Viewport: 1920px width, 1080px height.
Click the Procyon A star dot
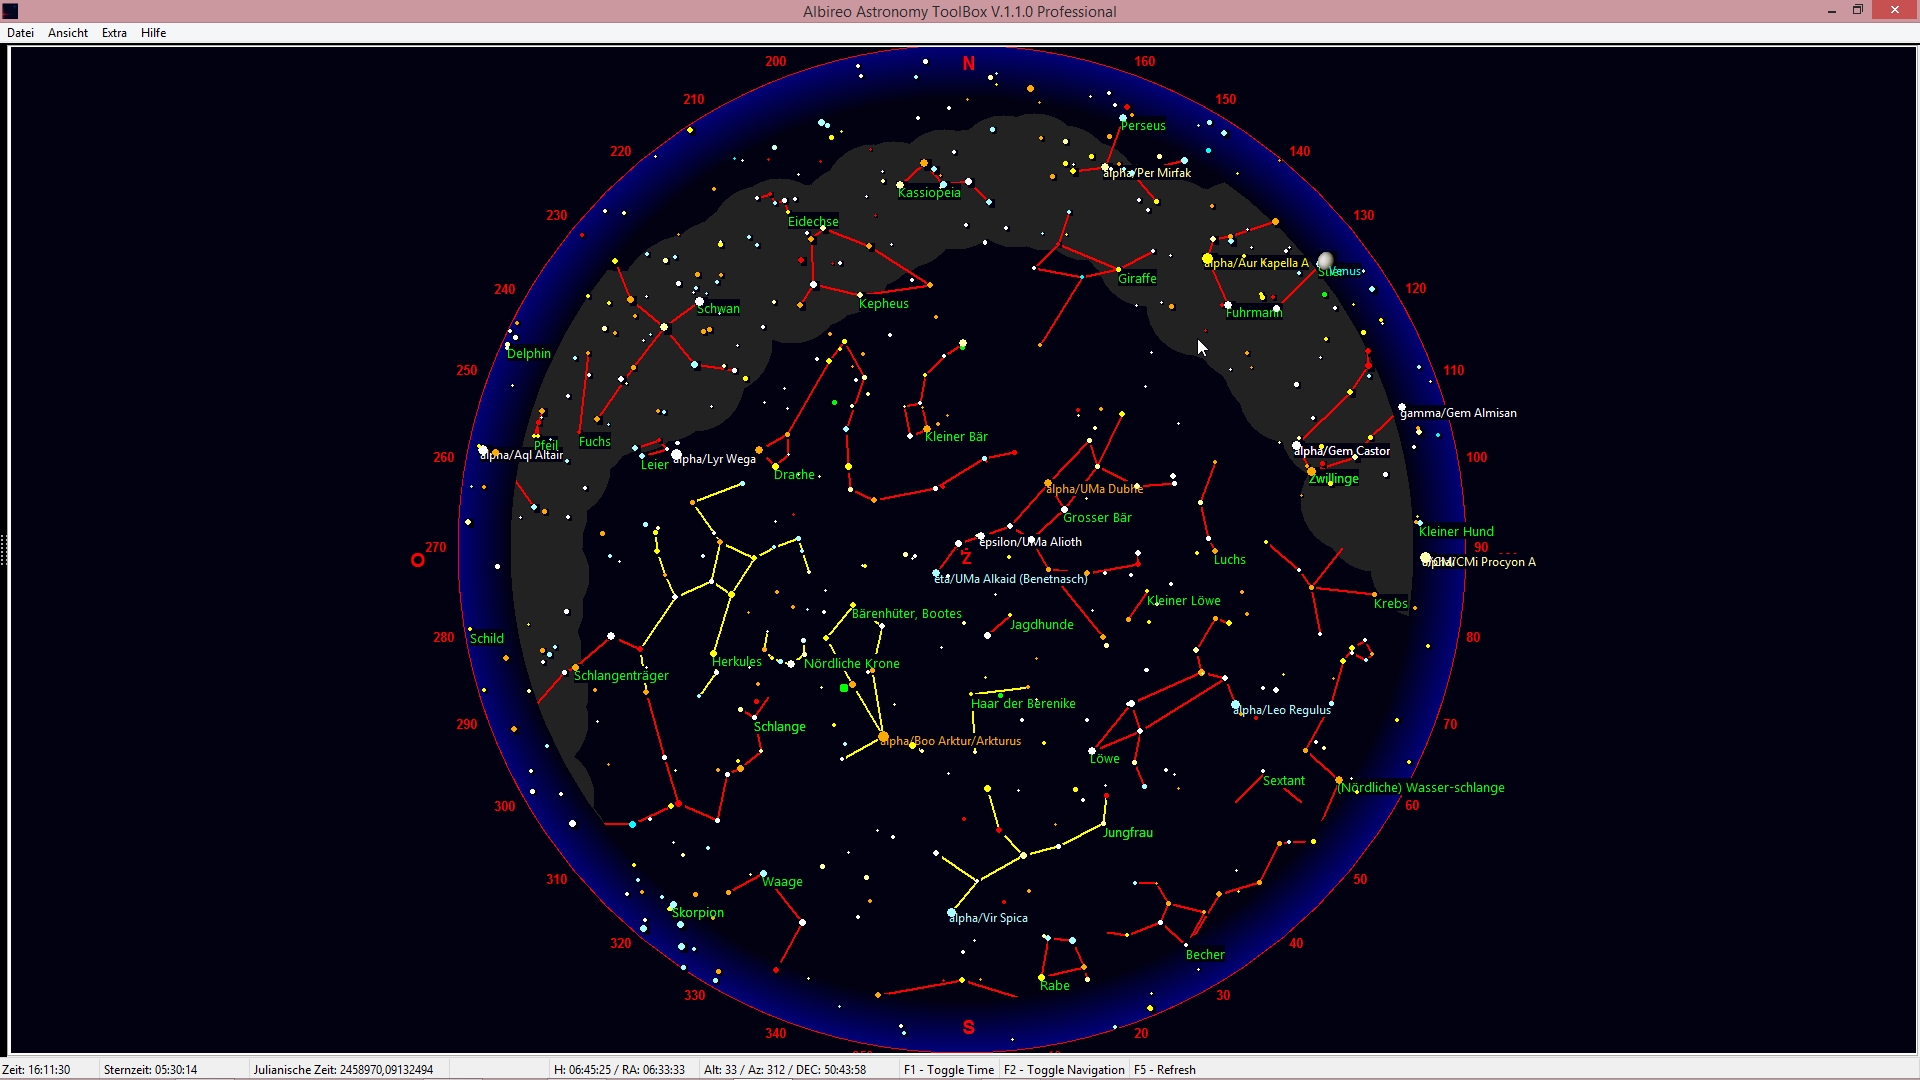(x=1426, y=559)
